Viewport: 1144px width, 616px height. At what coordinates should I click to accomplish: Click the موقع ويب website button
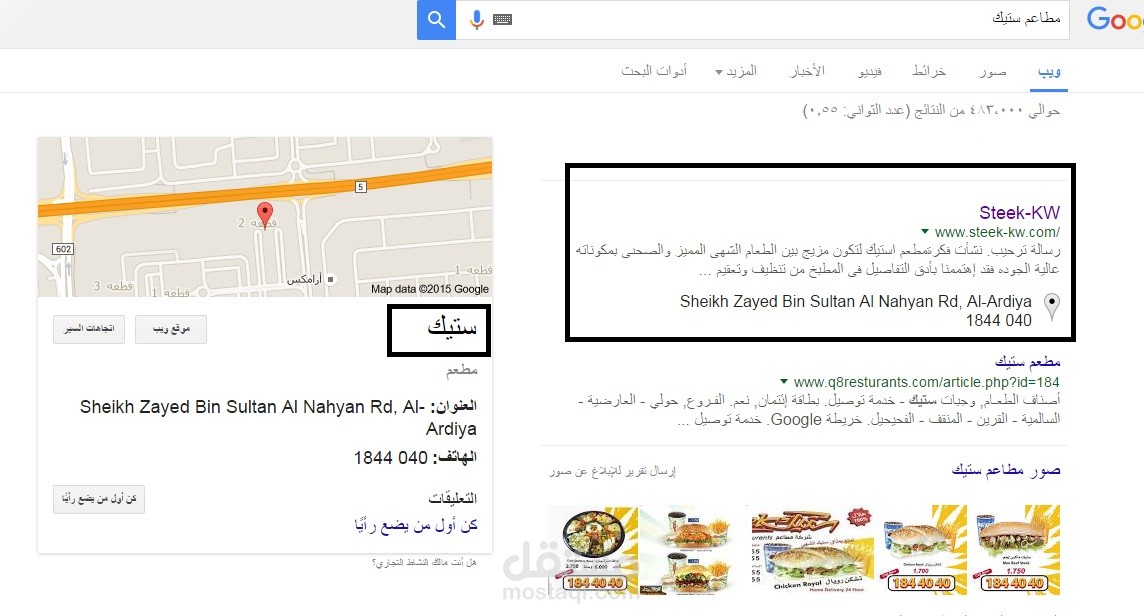coord(171,329)
